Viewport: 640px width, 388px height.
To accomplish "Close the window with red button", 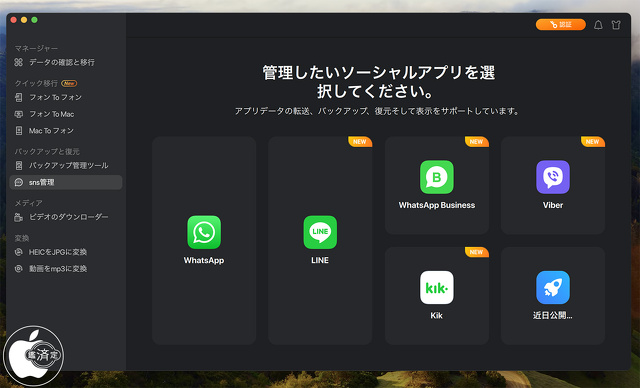I will [x=13, y=20].
